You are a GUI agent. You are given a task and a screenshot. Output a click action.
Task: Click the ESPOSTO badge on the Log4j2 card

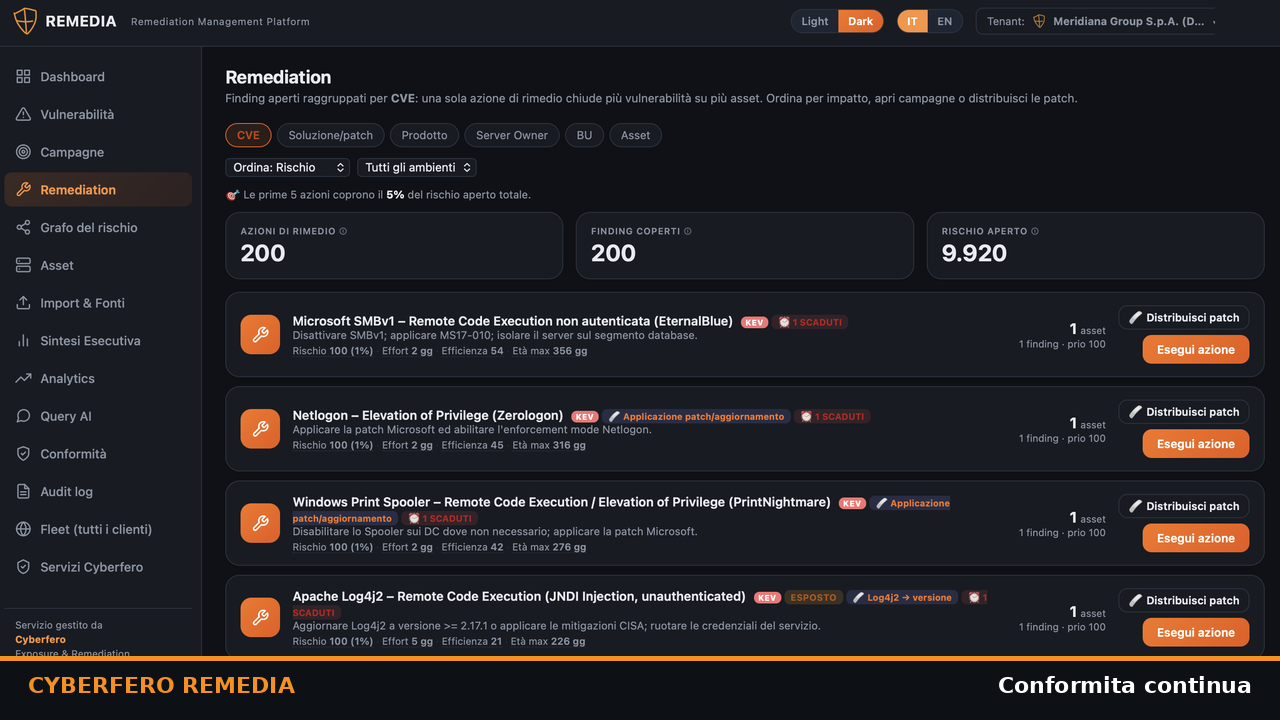(813, 597)
